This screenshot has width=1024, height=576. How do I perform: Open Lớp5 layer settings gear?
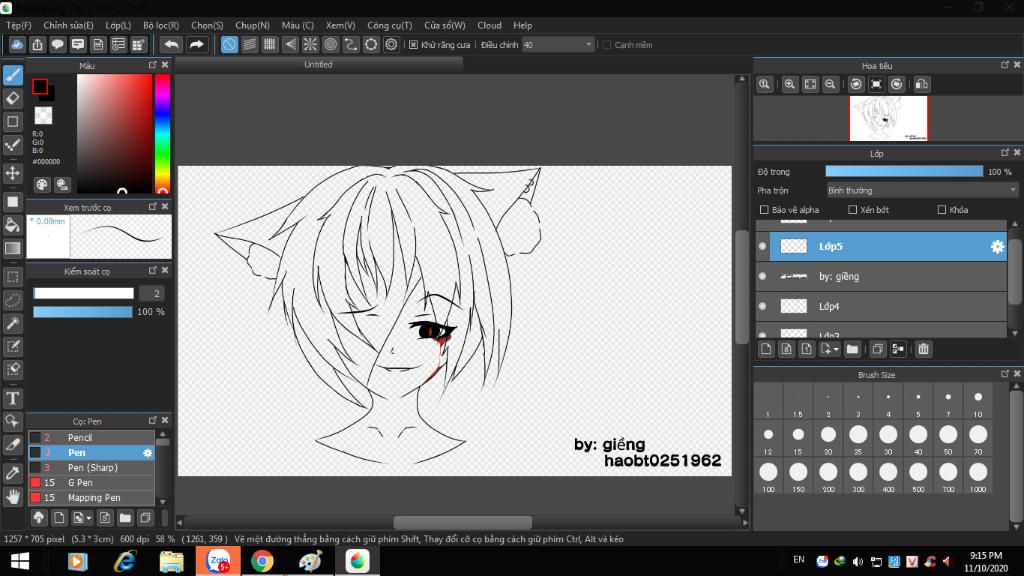click(997, 246)
